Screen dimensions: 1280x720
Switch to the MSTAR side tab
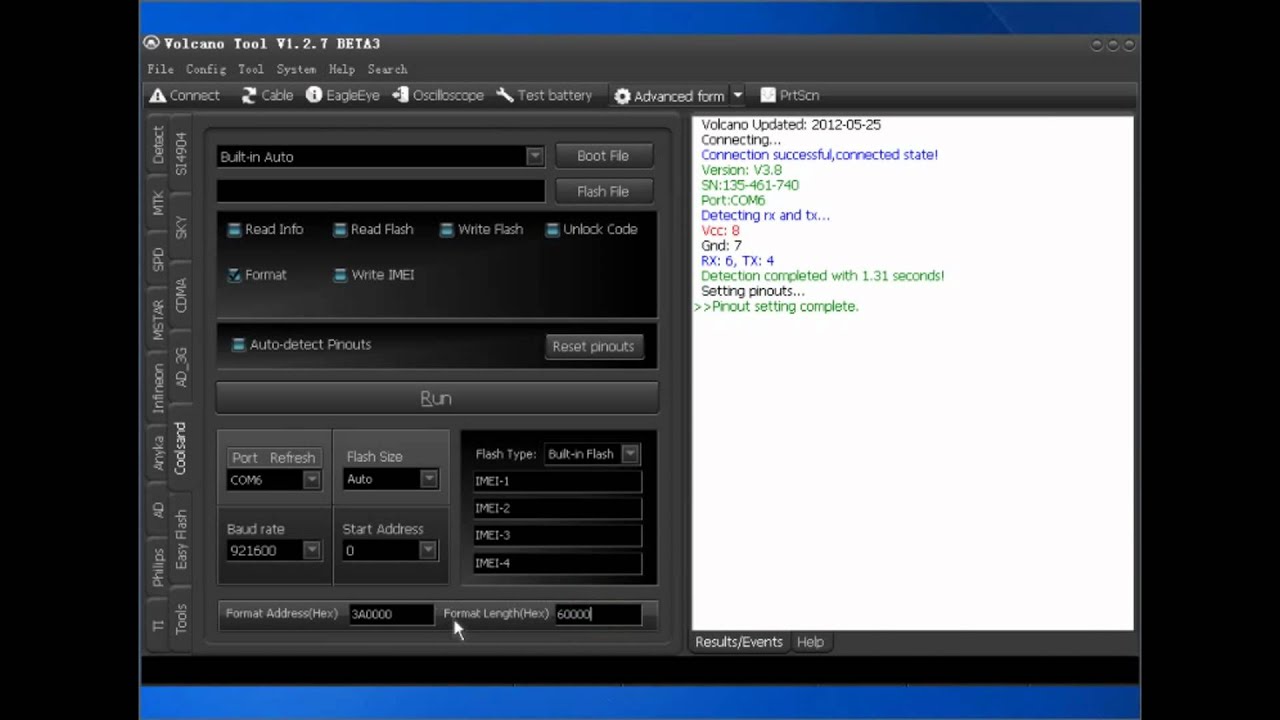pos(157,319)
